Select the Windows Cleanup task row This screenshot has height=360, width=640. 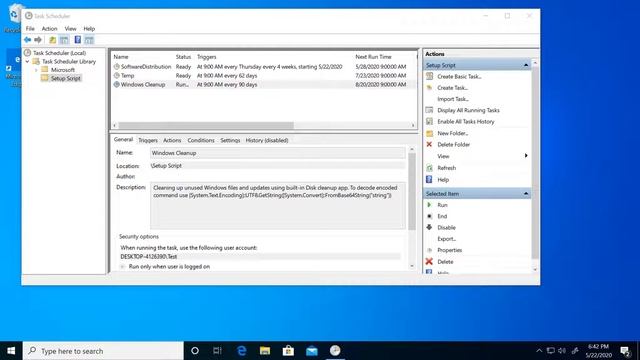tap(263, 84)
